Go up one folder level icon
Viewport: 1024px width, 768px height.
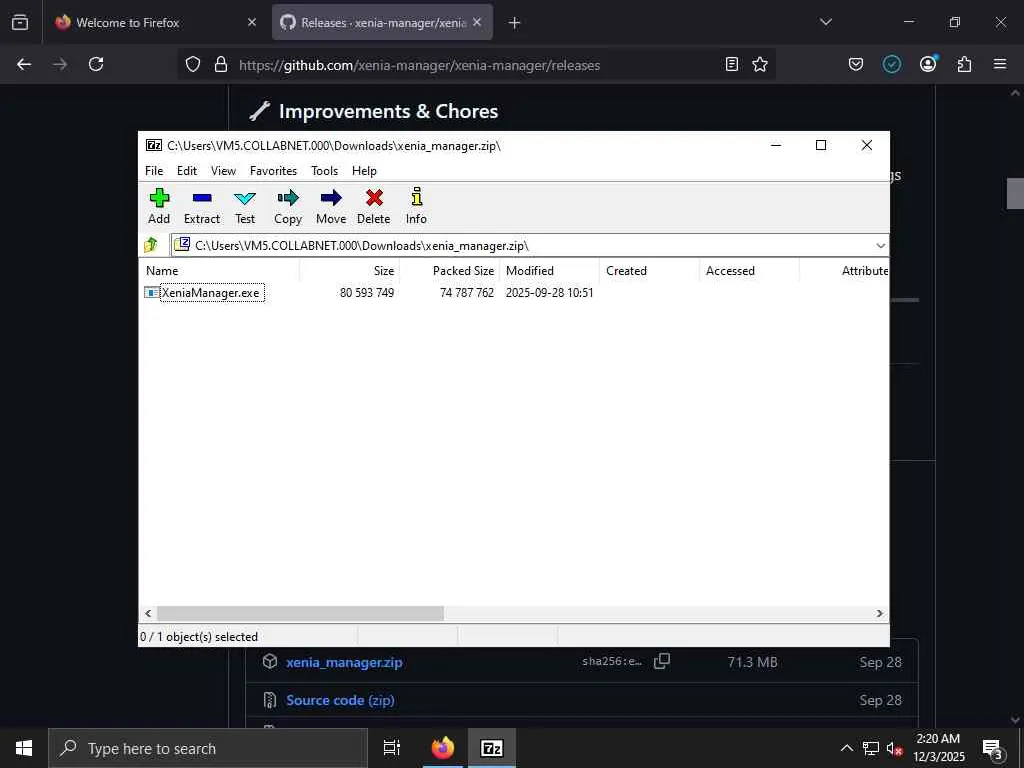[x=151, y=245]
